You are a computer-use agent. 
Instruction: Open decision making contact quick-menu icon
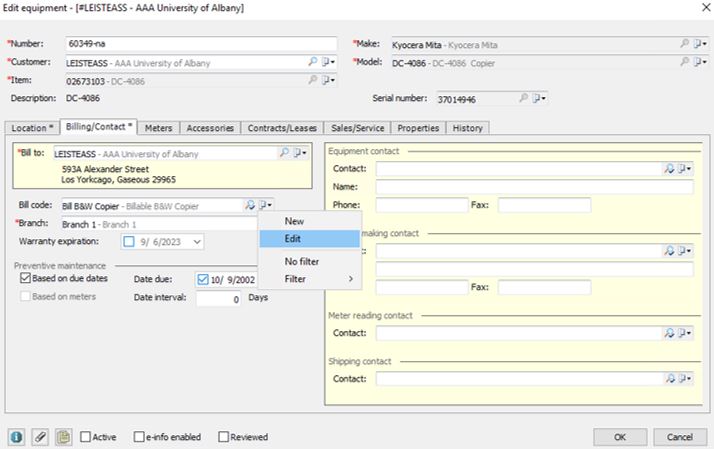pos(684,250)
